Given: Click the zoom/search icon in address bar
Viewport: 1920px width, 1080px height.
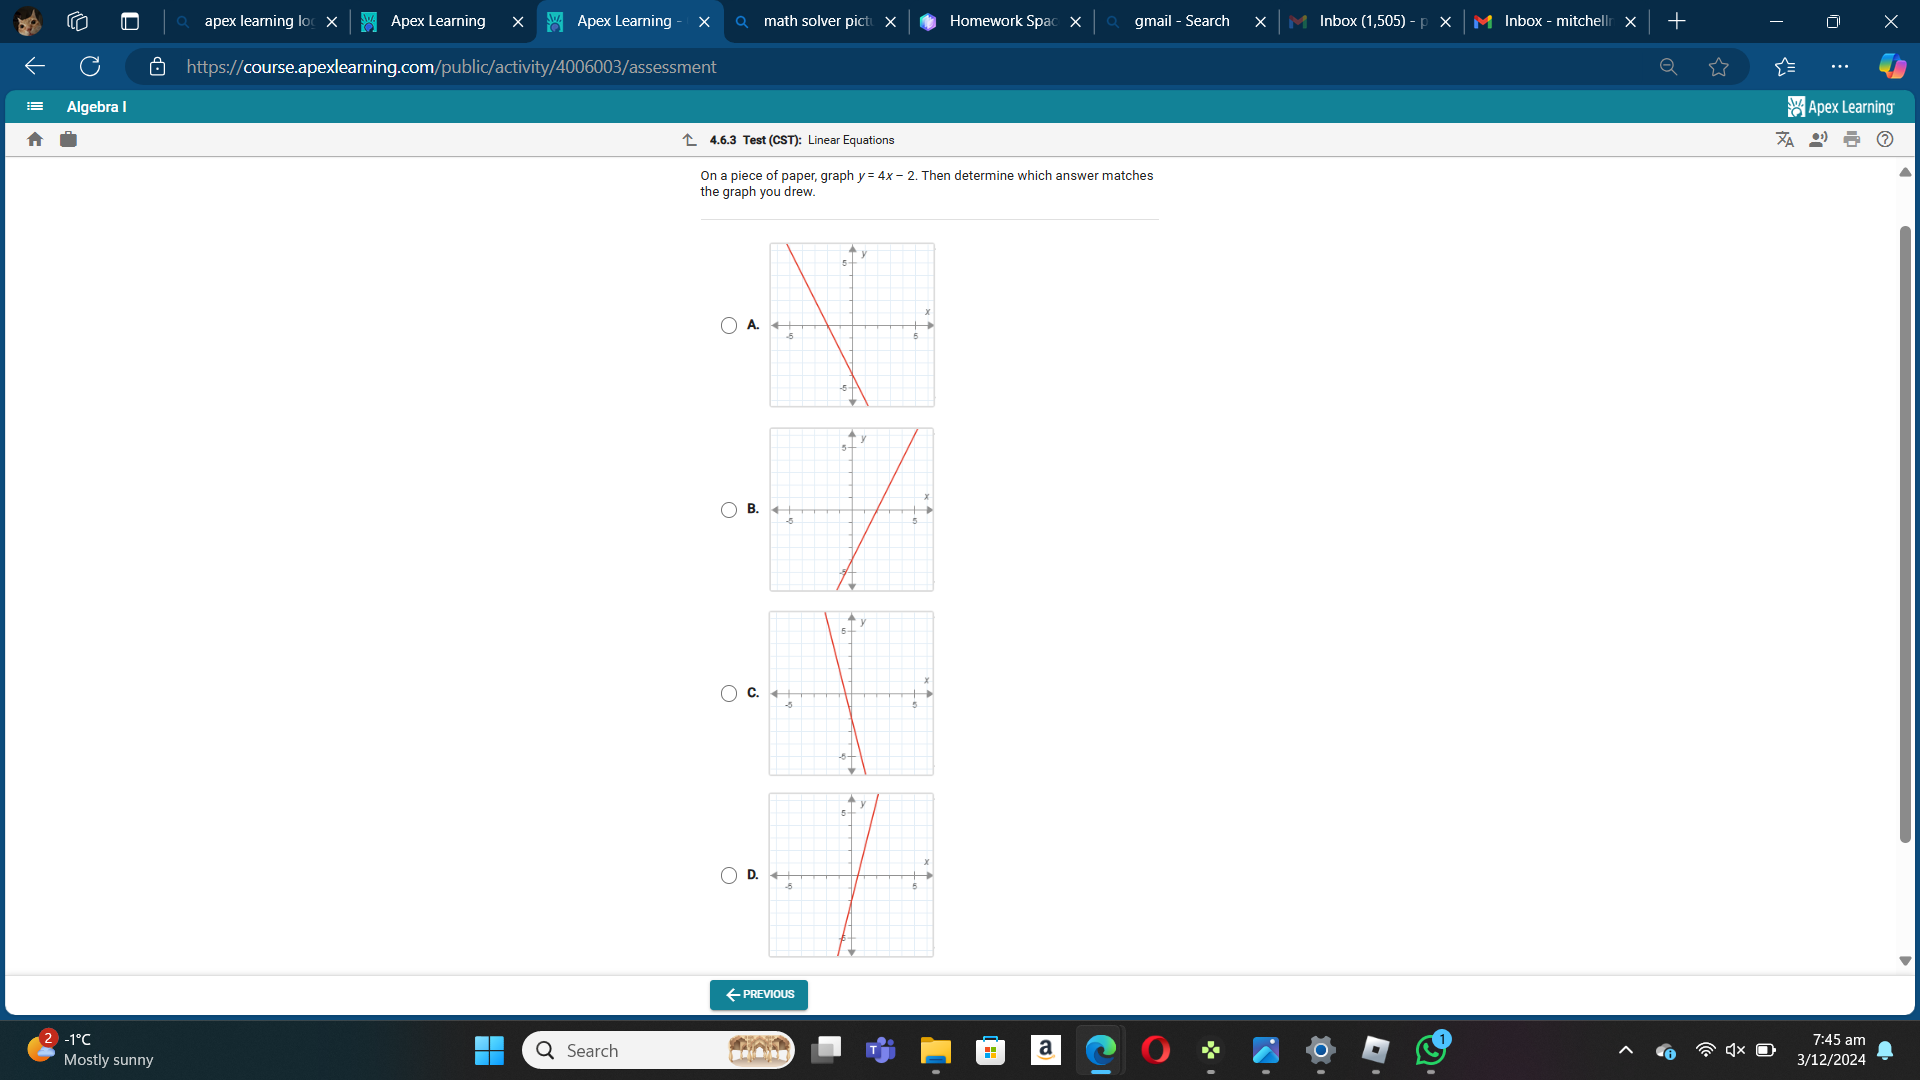Looking at the screenshot, I should click(1668, 66).
